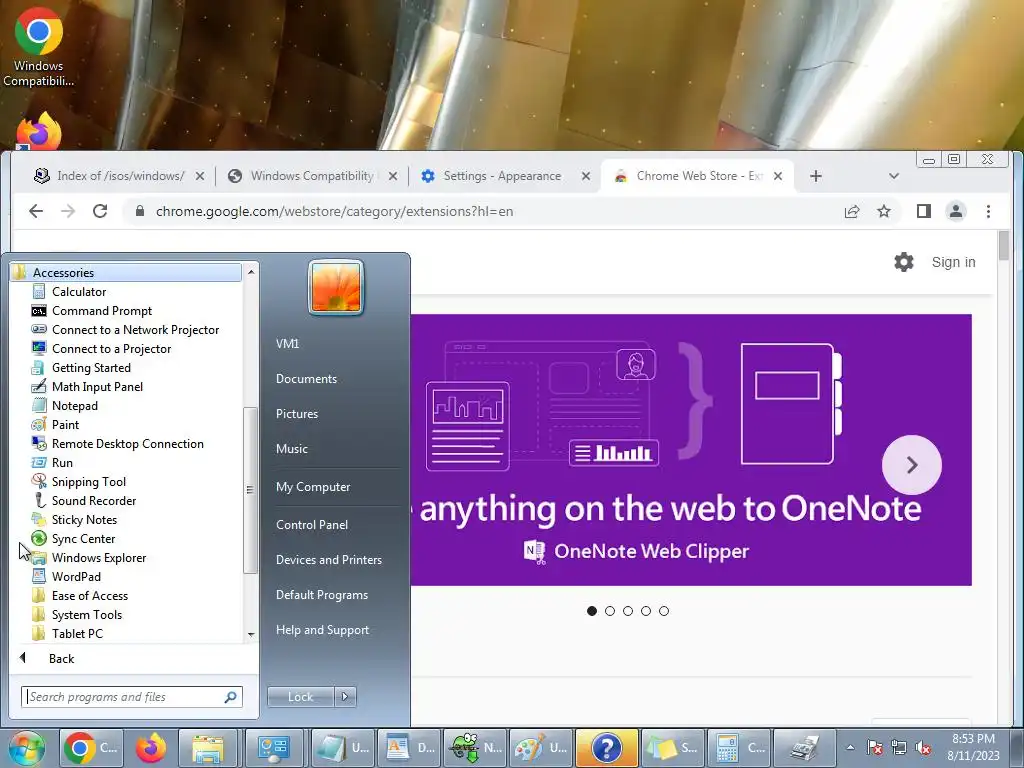Click the muted volume tray icon
The width and height of the screenshot is (1024, 768).
(923, 748)
